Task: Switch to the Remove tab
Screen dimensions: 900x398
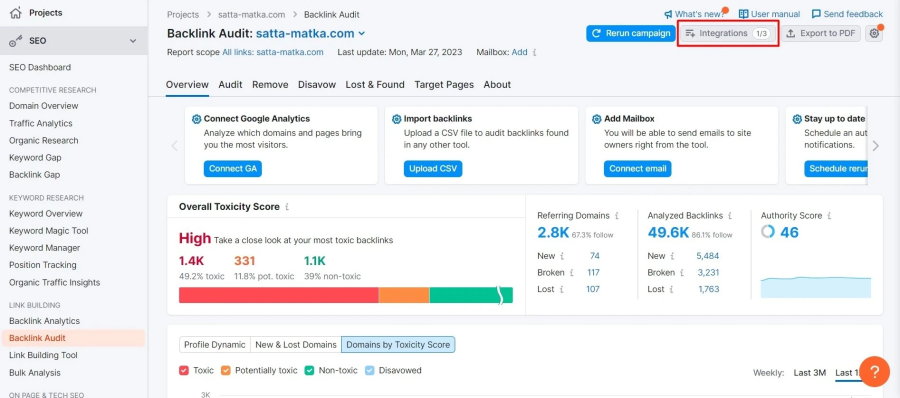Action: click(270, 84)
